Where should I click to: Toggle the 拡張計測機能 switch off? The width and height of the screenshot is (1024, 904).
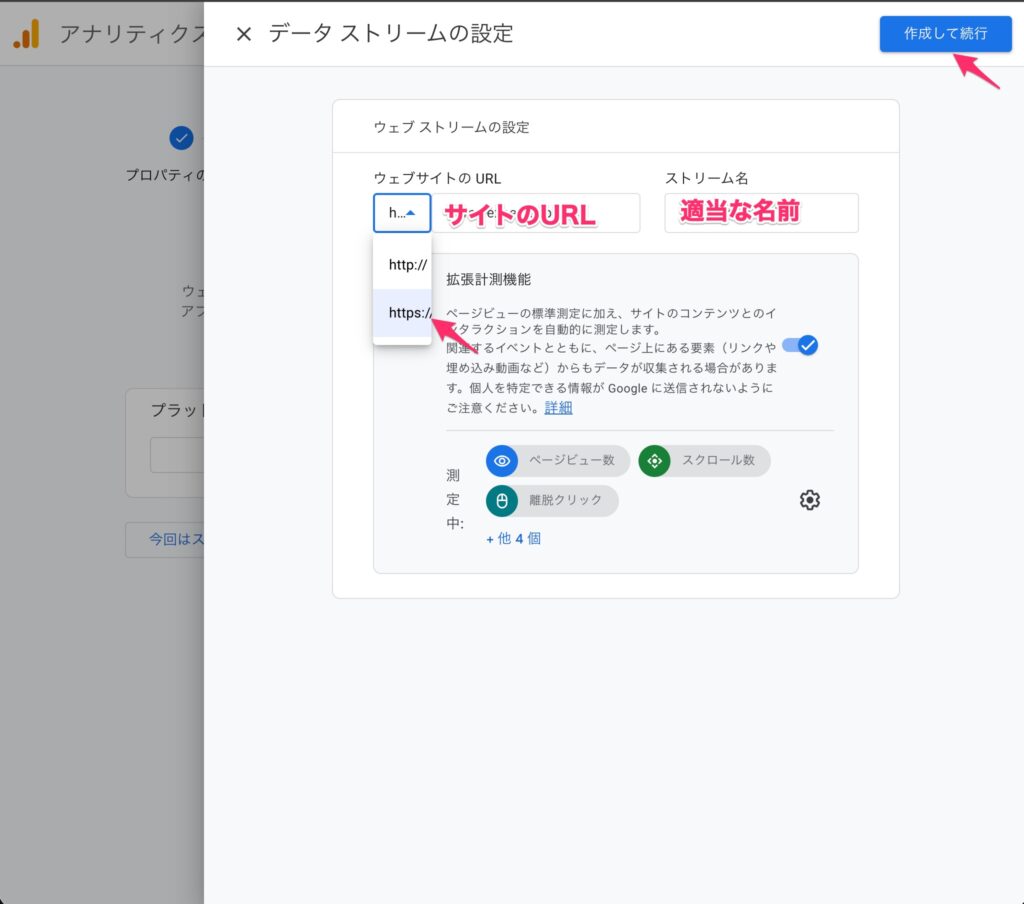[800, 345]
